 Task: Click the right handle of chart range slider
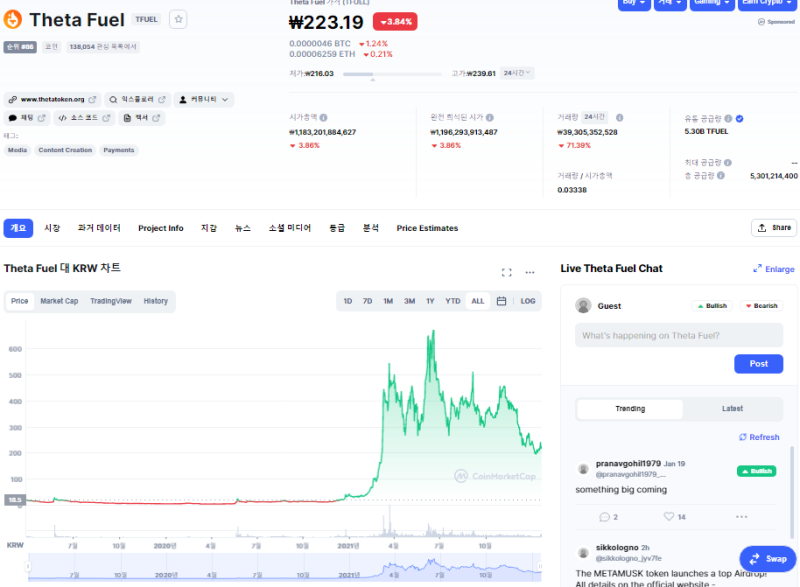point(540,567)
